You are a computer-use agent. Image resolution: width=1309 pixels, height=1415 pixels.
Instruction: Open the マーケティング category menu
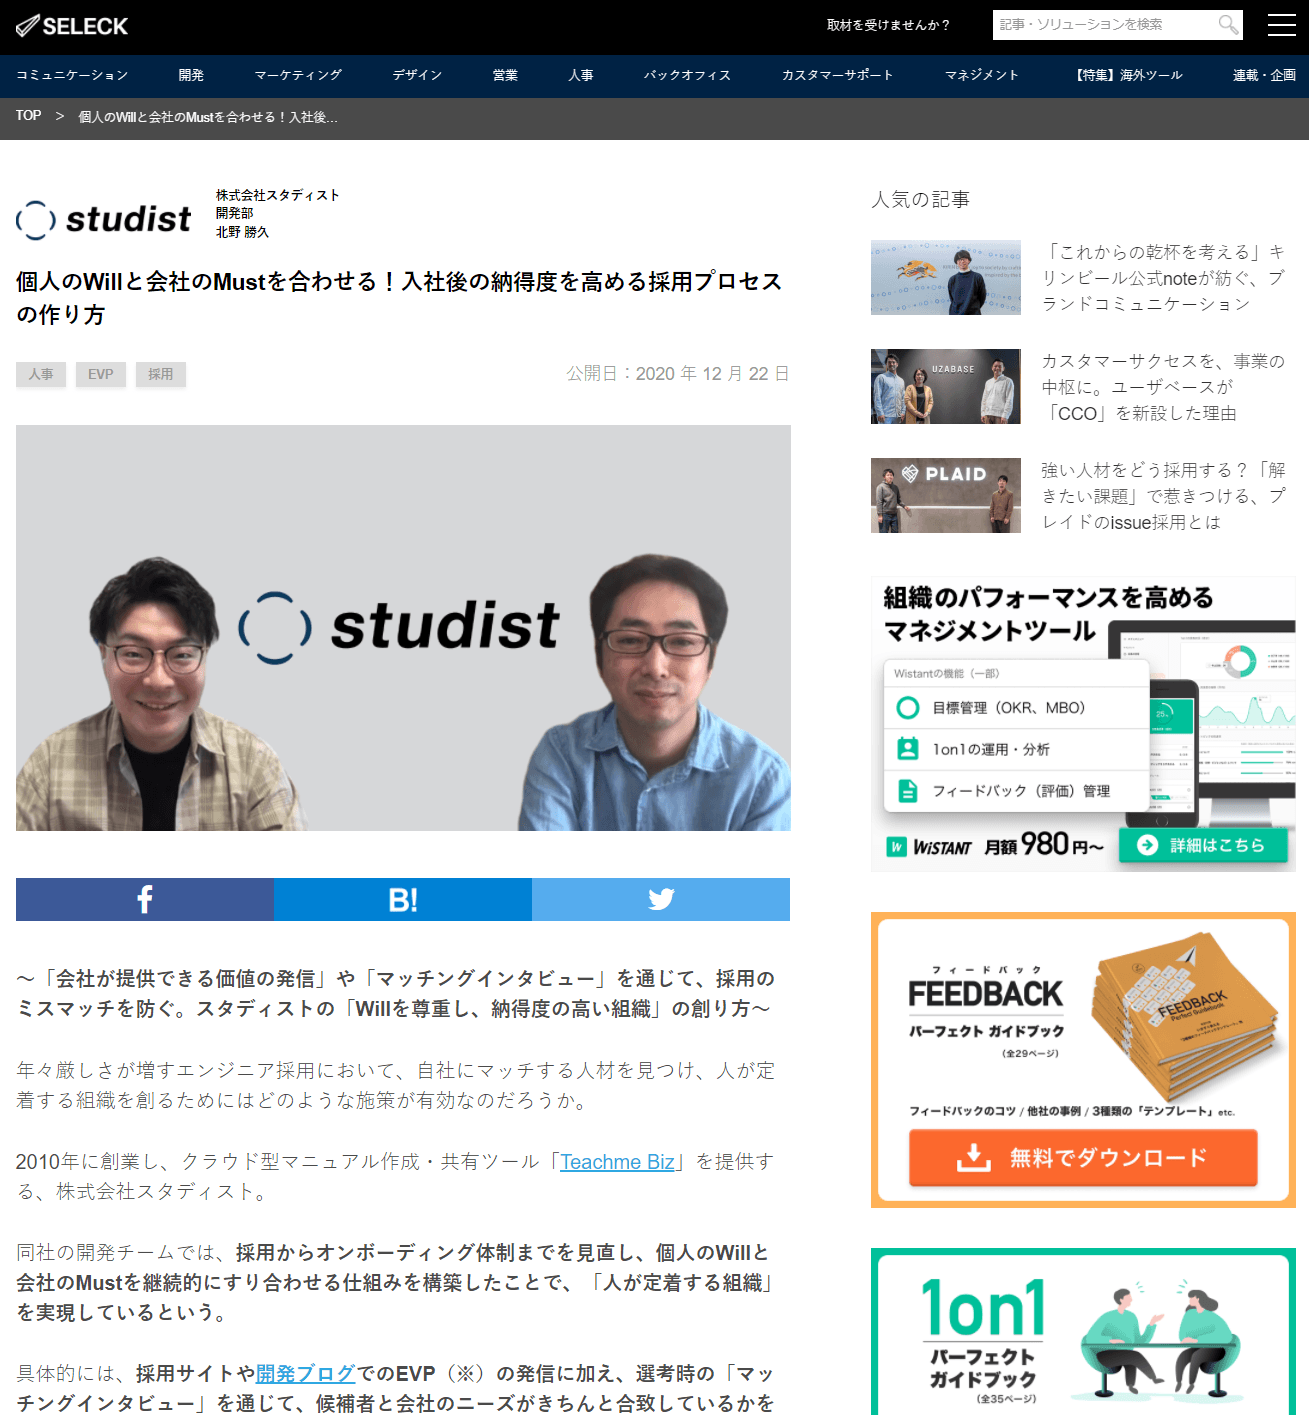pyautogui.click(x=297, y=75)
